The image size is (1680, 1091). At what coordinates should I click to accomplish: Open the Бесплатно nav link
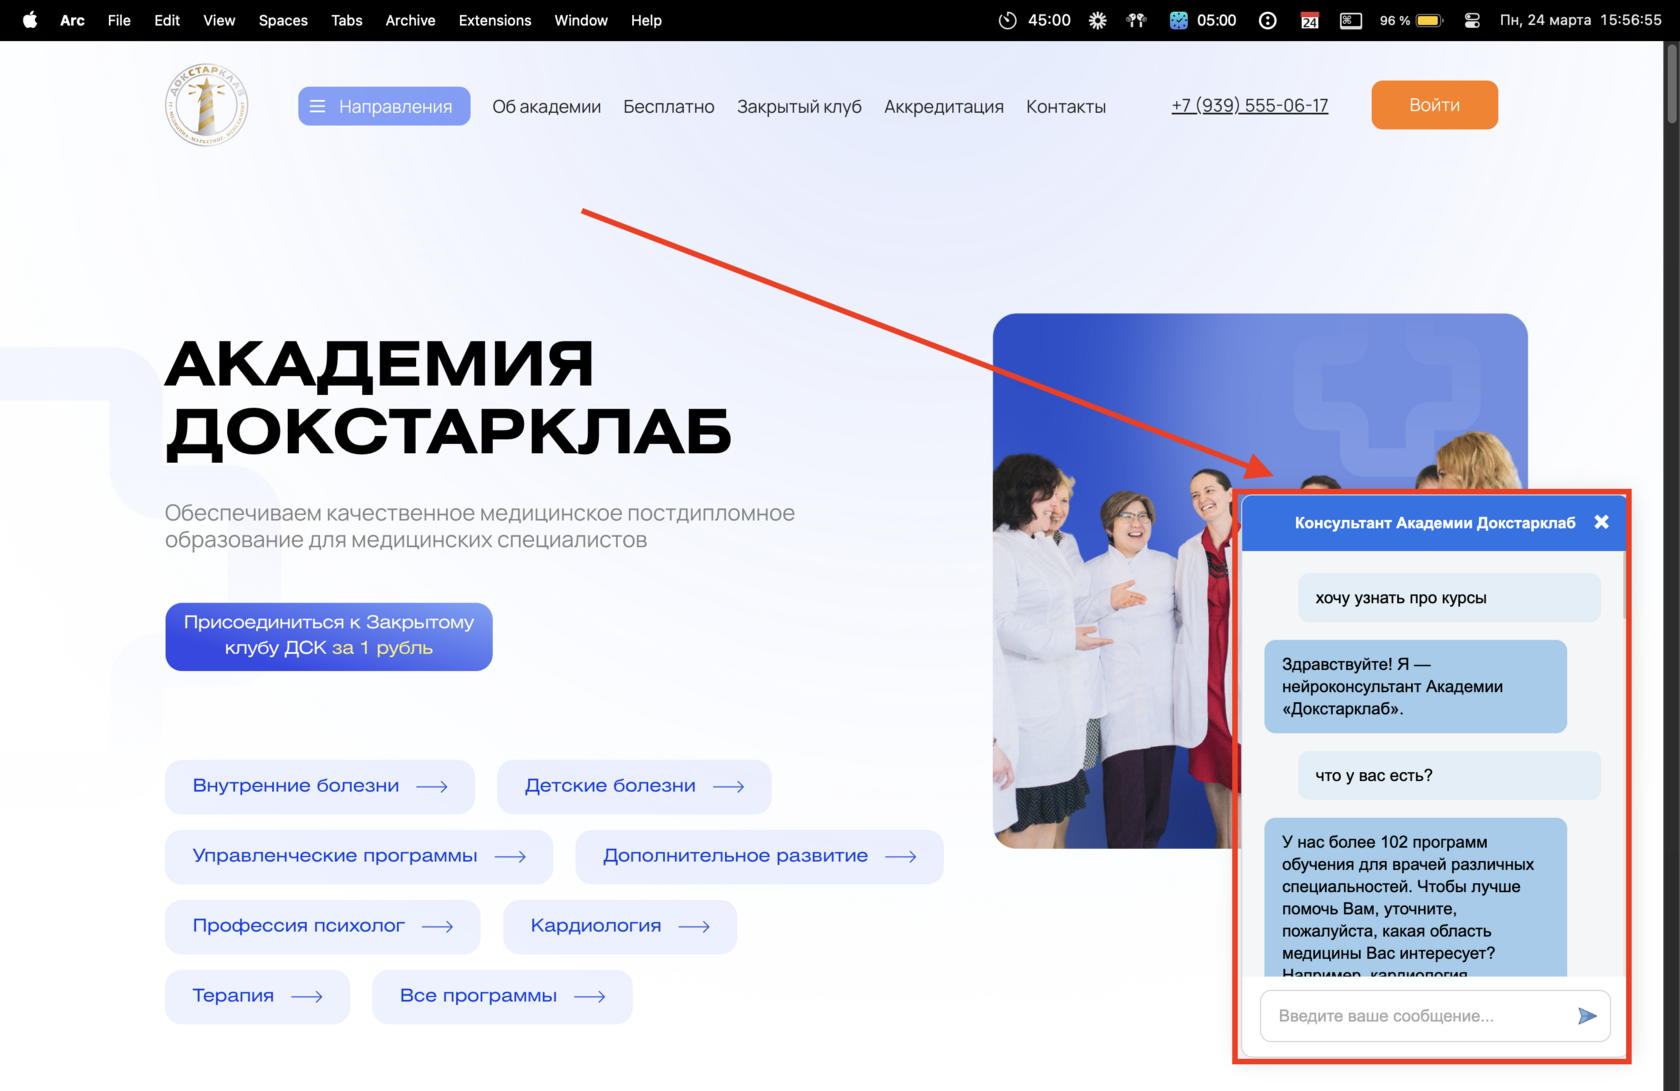pyautogui.click(x=669, y=106)
